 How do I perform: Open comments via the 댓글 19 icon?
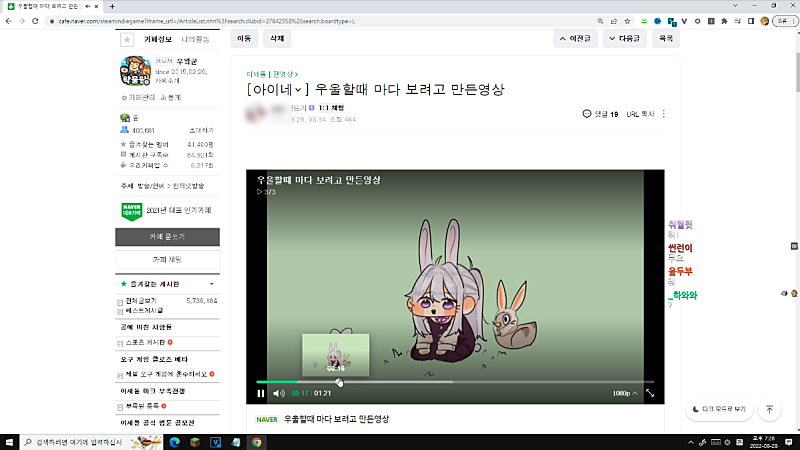click(x=600, y=114)
